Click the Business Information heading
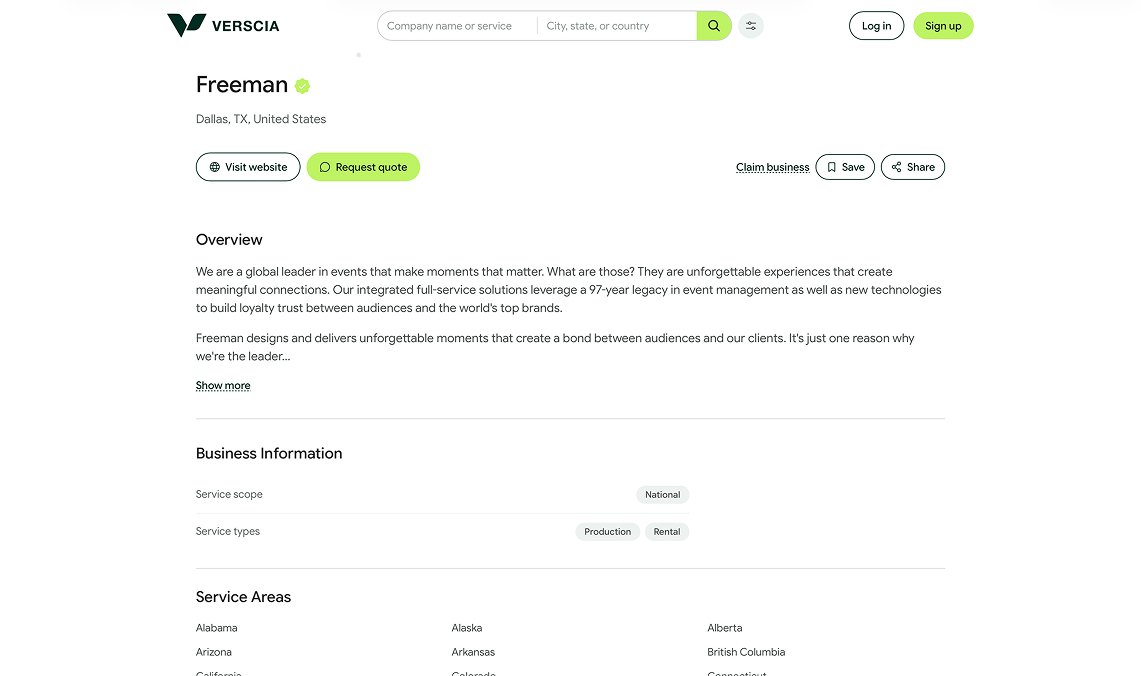Screen dimensions: 1141x676 click(x=269, y=453)
